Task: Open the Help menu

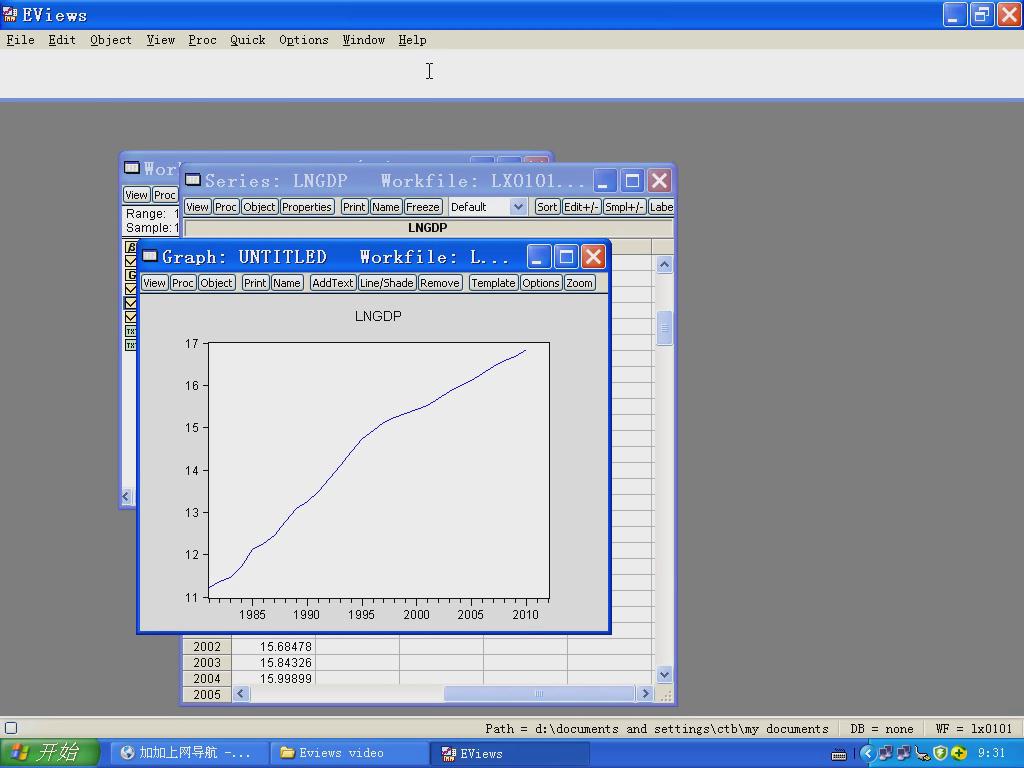Action: point(412,40)
